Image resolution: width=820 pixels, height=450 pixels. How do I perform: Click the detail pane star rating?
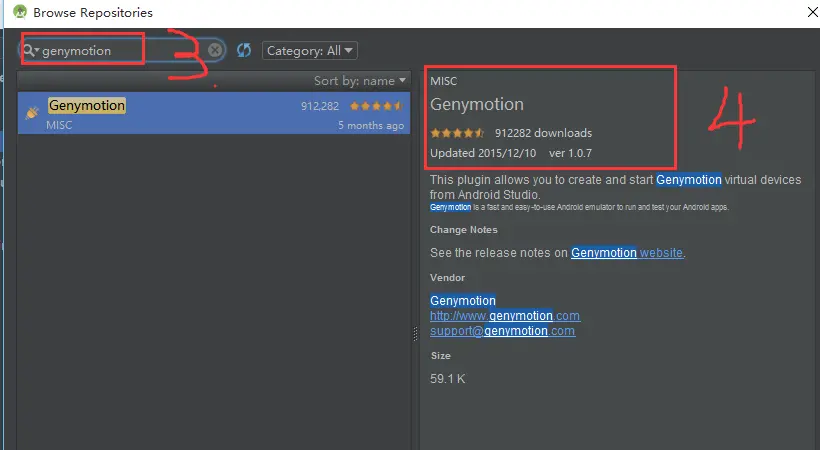click(457, 133)
